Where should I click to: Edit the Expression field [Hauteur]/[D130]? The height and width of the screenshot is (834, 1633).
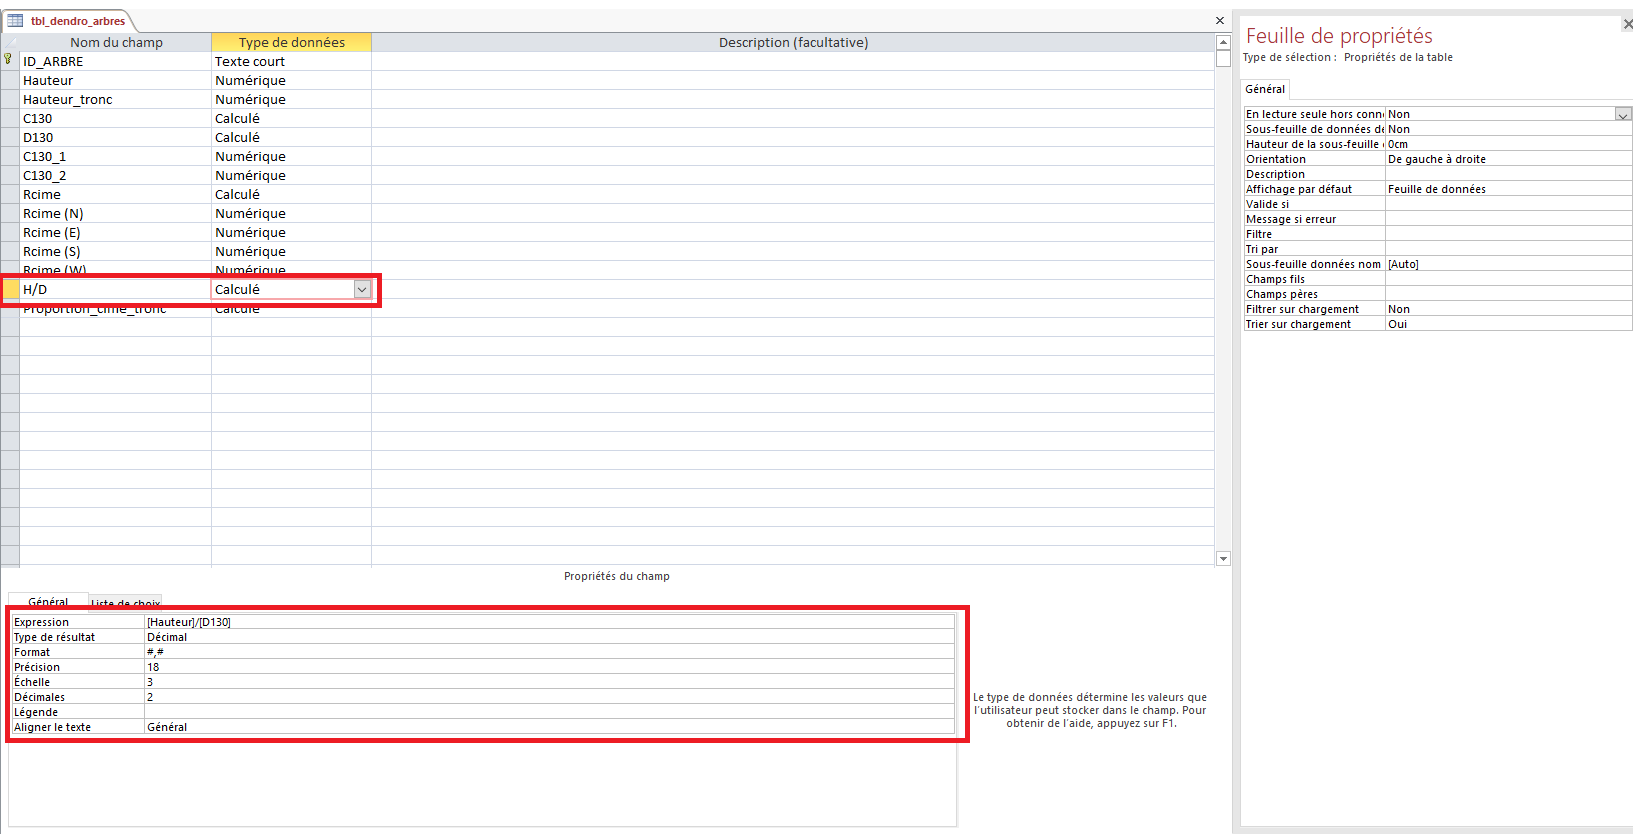[x=549, y=622]
